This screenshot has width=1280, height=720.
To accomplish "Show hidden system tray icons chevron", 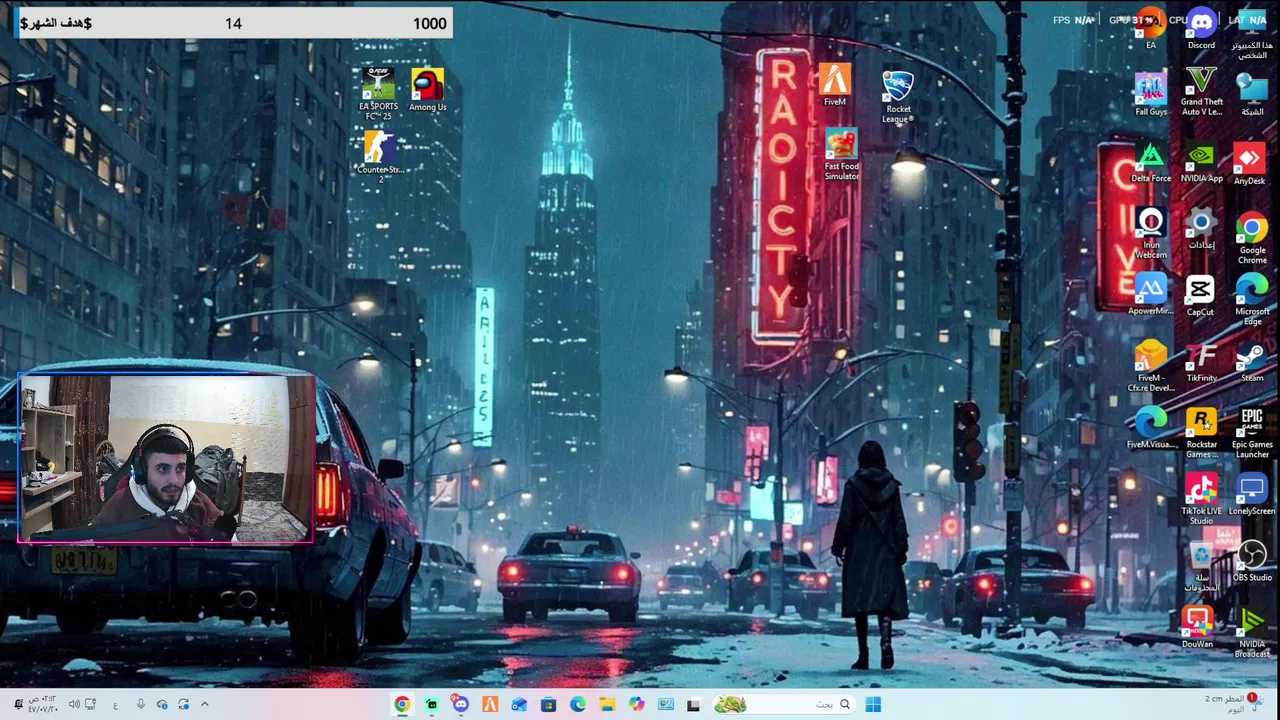I will [x=205, y=705].
